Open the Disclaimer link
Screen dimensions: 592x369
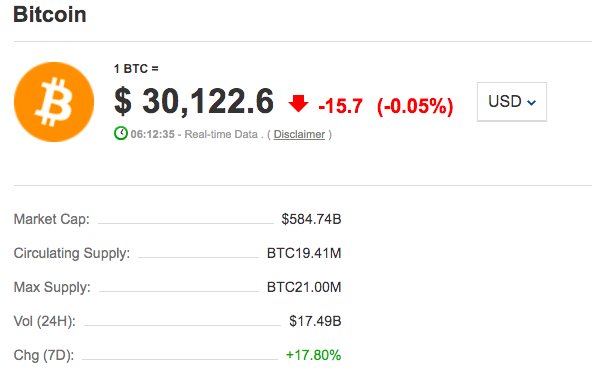pyautogui.click(x=299, y=134)
